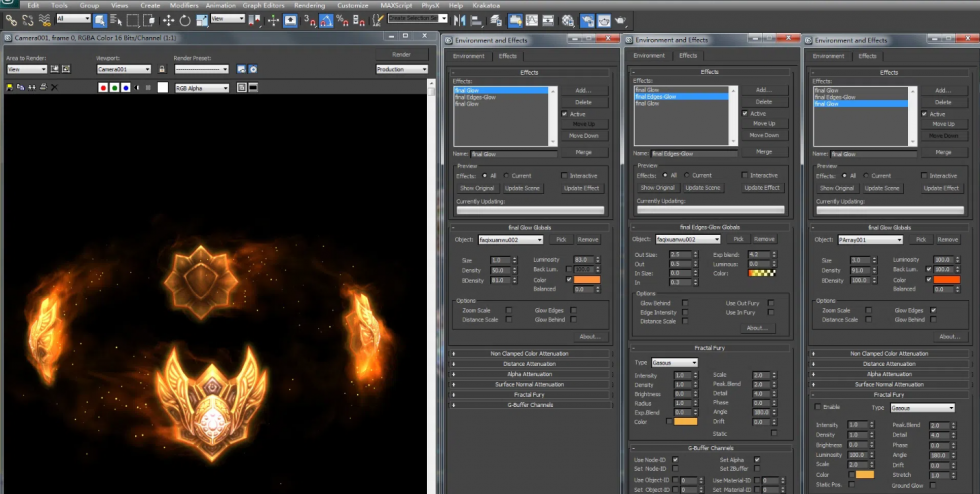Open the Production render mode dropdown
Viewport: 980px width, 494px height.
(401, 69)
